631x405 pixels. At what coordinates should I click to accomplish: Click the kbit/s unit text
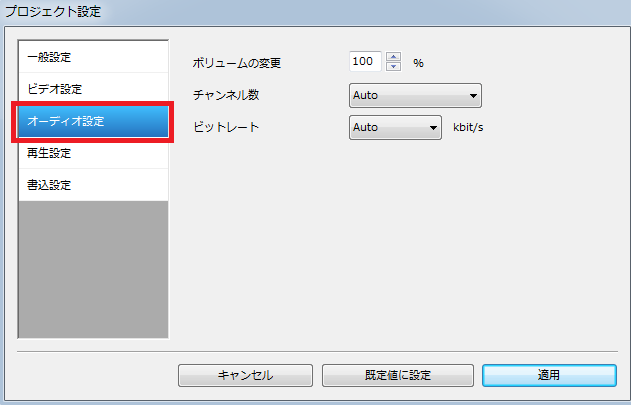tap(468, 127)
